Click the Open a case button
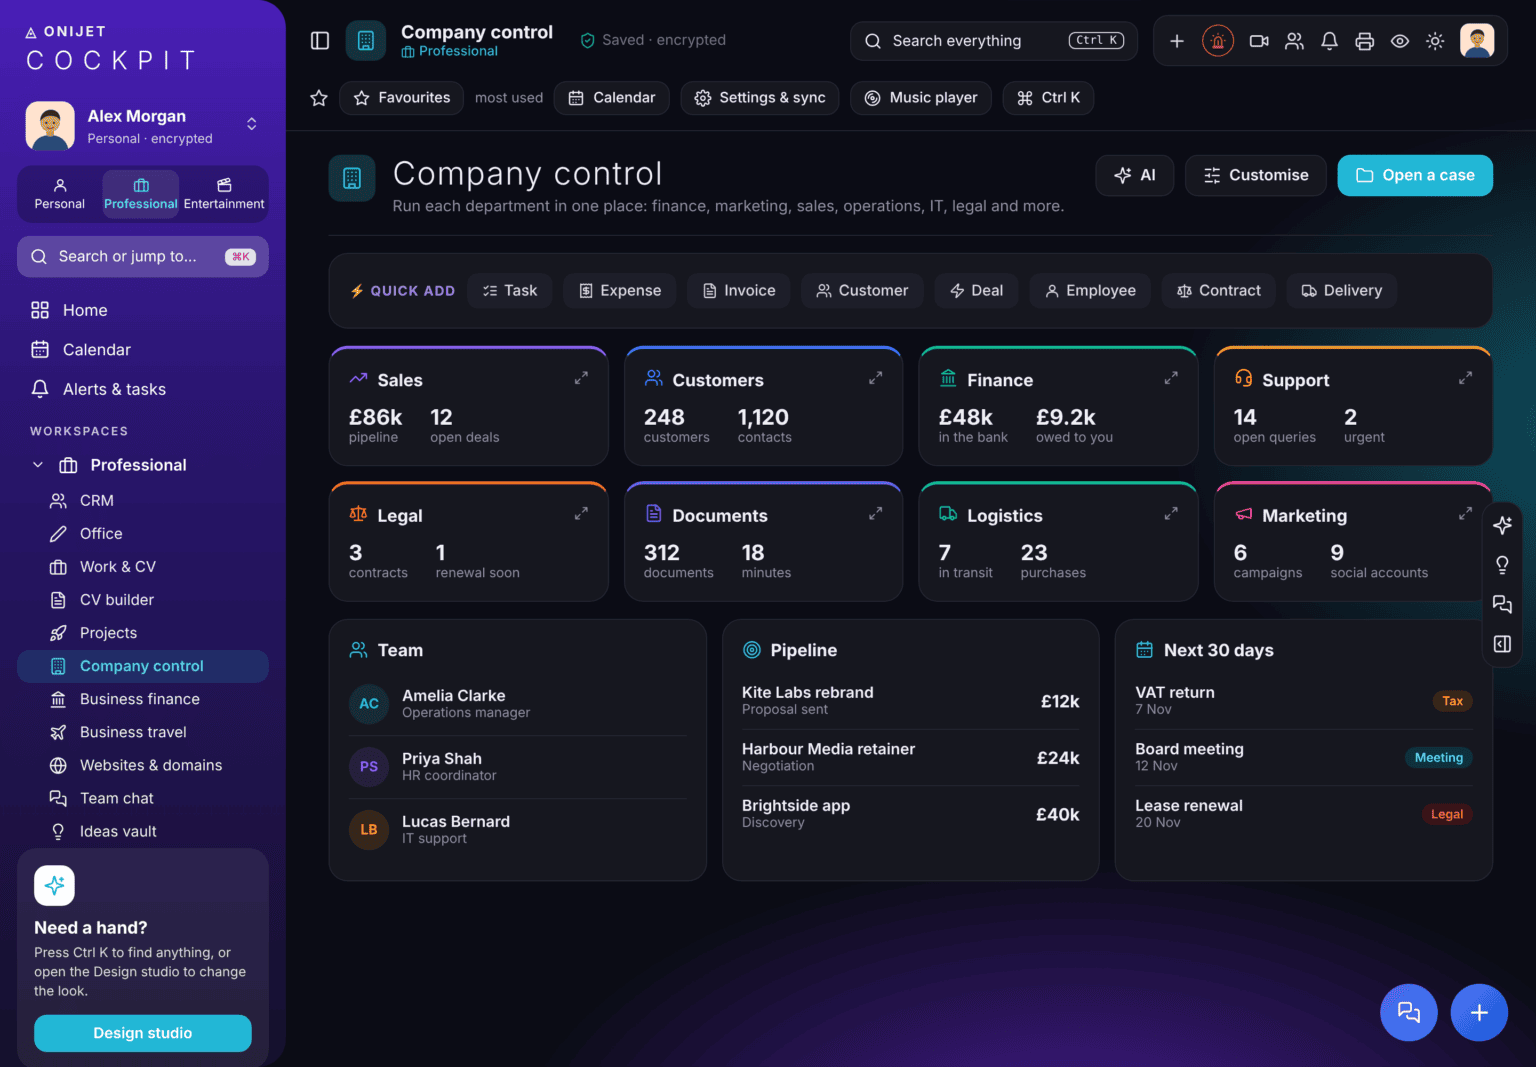Viewport: 1536px width, 1067px height. pos(1415,175)
